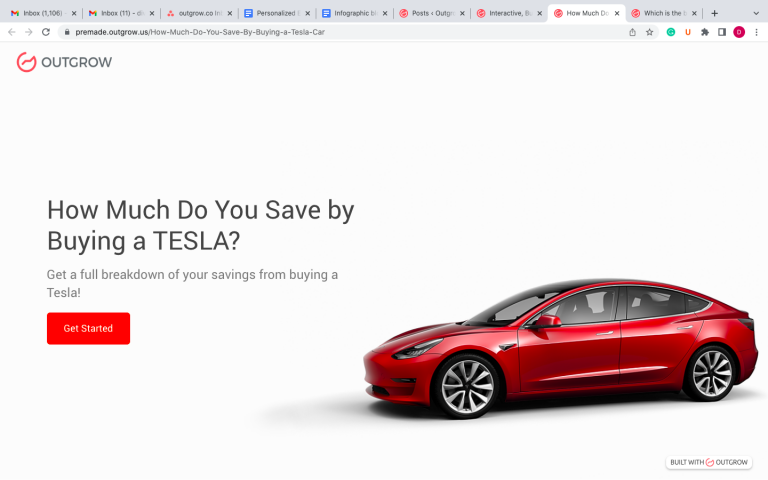
Task: Switch to Infographic Google Docs tab
Action: [350, 13]
